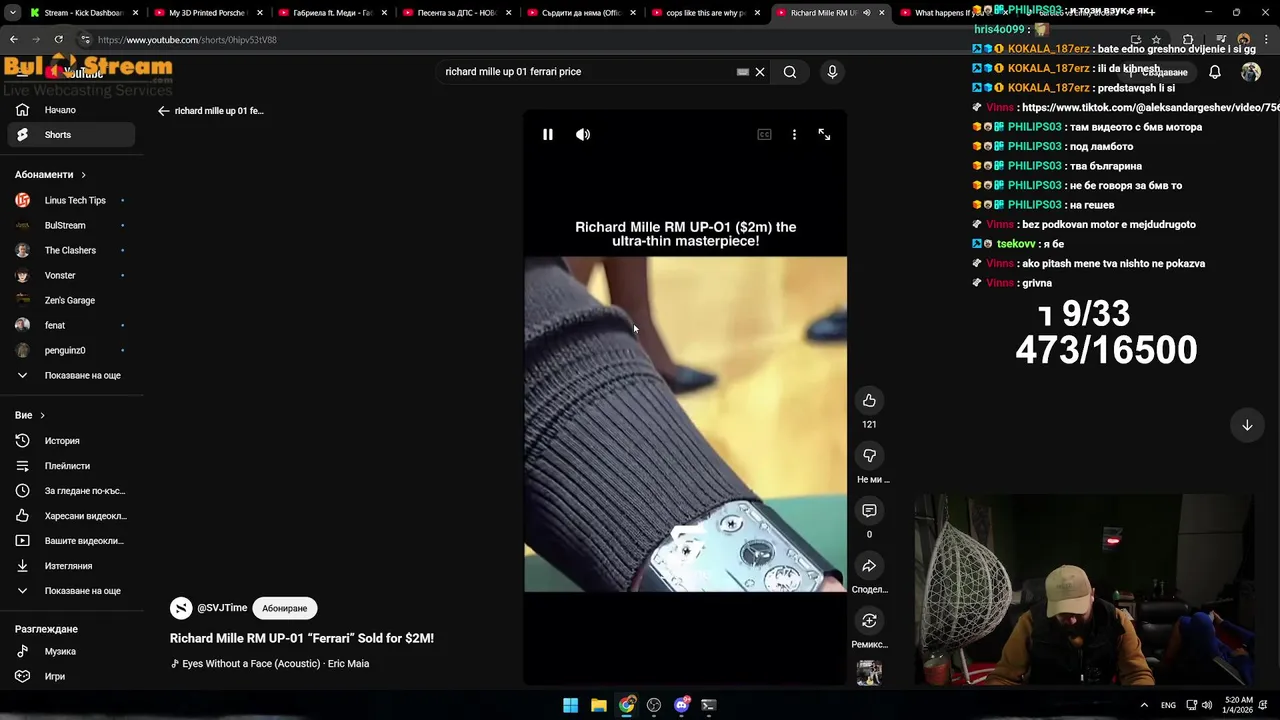Open the @SVJTime channel avatar
1280x720 pixels.
181,608
